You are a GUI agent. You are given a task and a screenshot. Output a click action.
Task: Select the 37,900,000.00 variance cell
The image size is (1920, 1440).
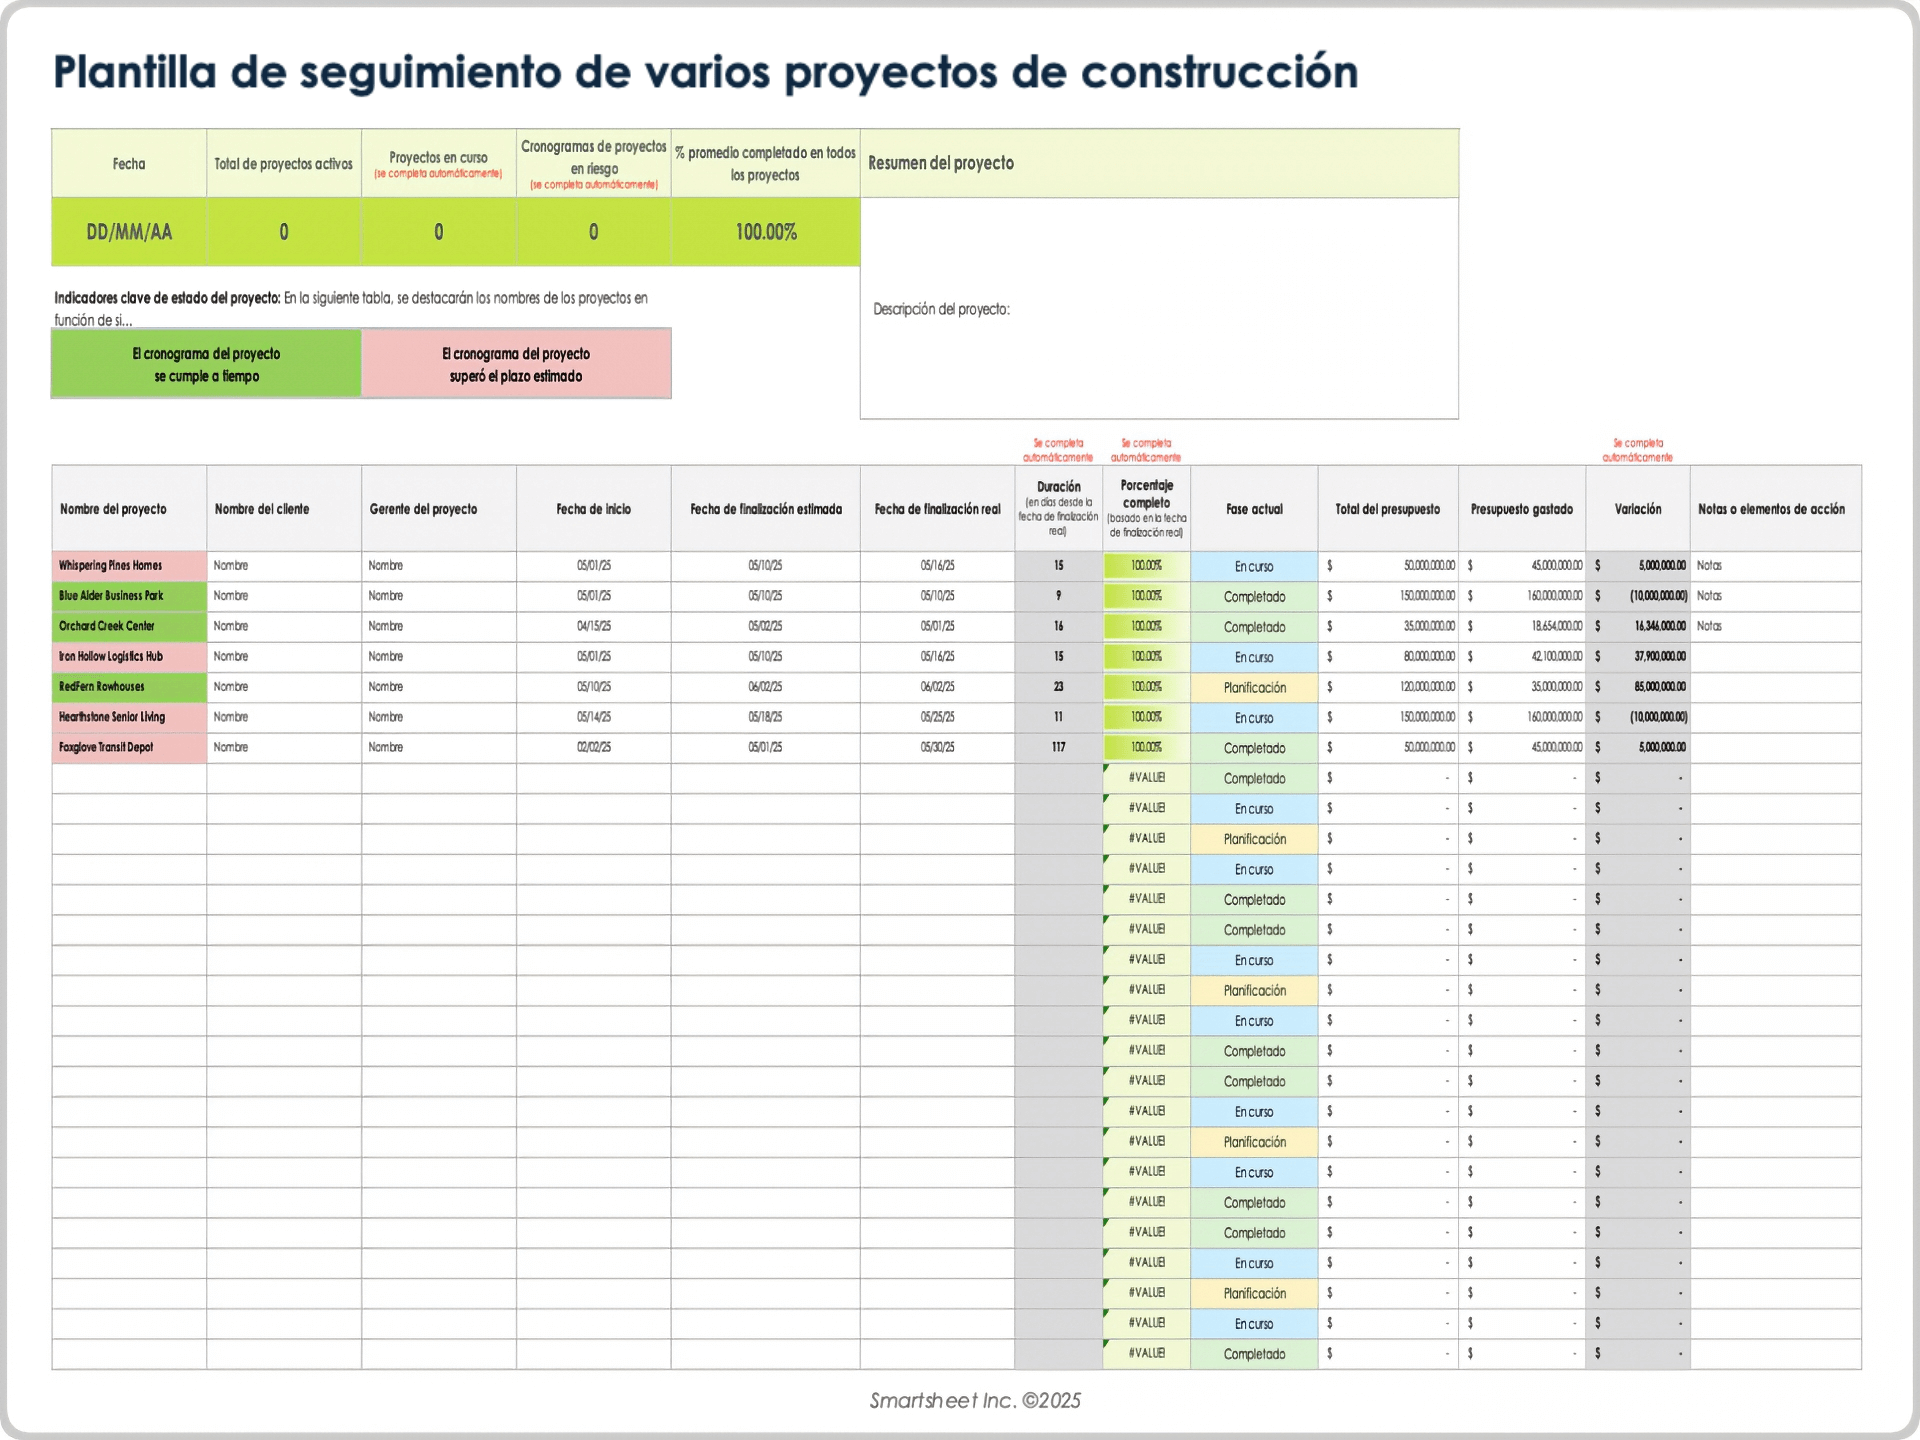click(1638, 657)
